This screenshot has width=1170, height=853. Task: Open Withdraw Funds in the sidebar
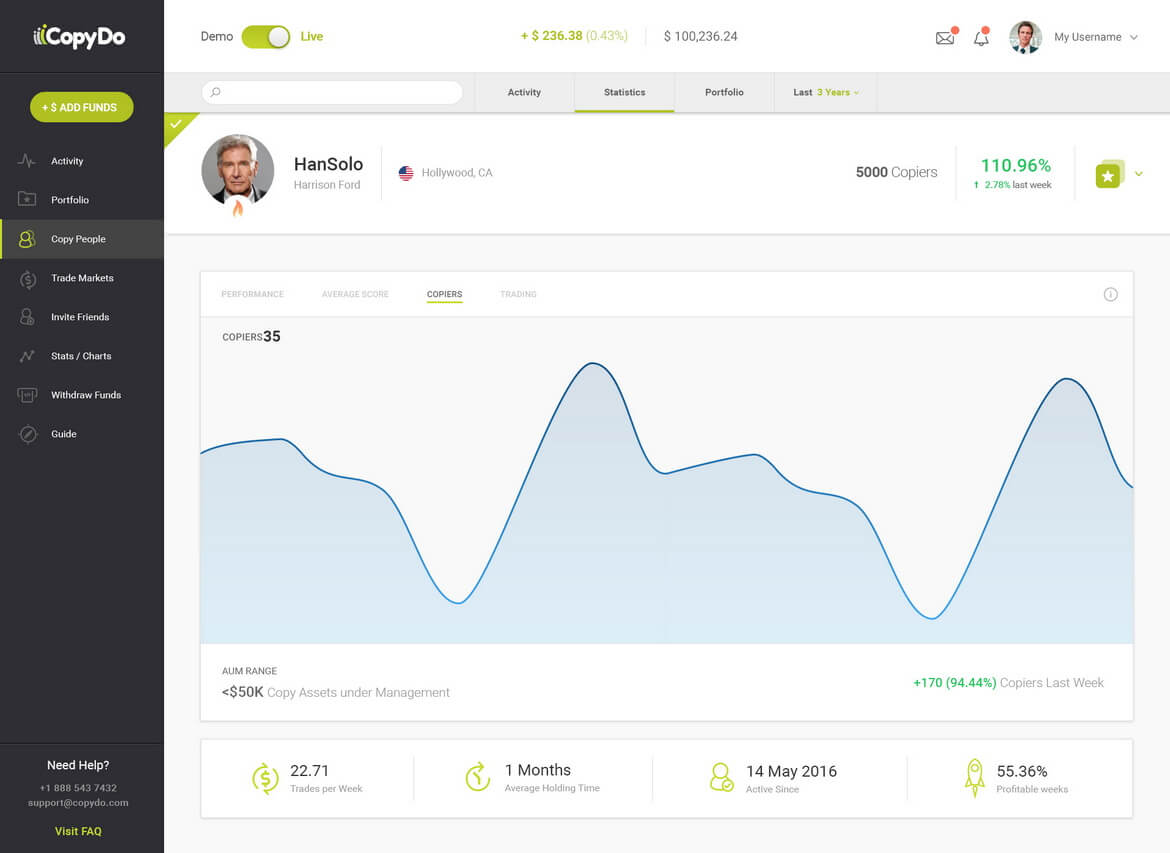82,395
